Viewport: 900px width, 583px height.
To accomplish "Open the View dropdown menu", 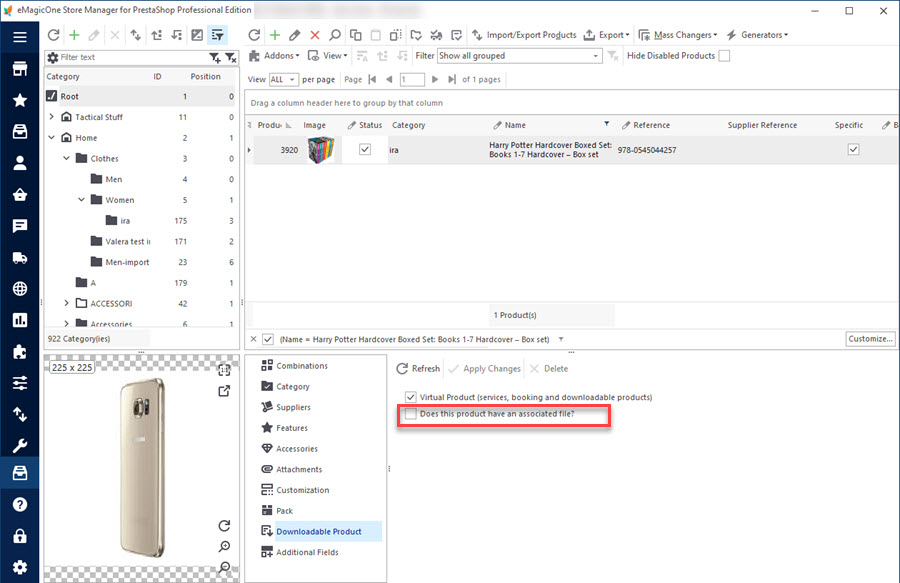I will click(328, 56).
